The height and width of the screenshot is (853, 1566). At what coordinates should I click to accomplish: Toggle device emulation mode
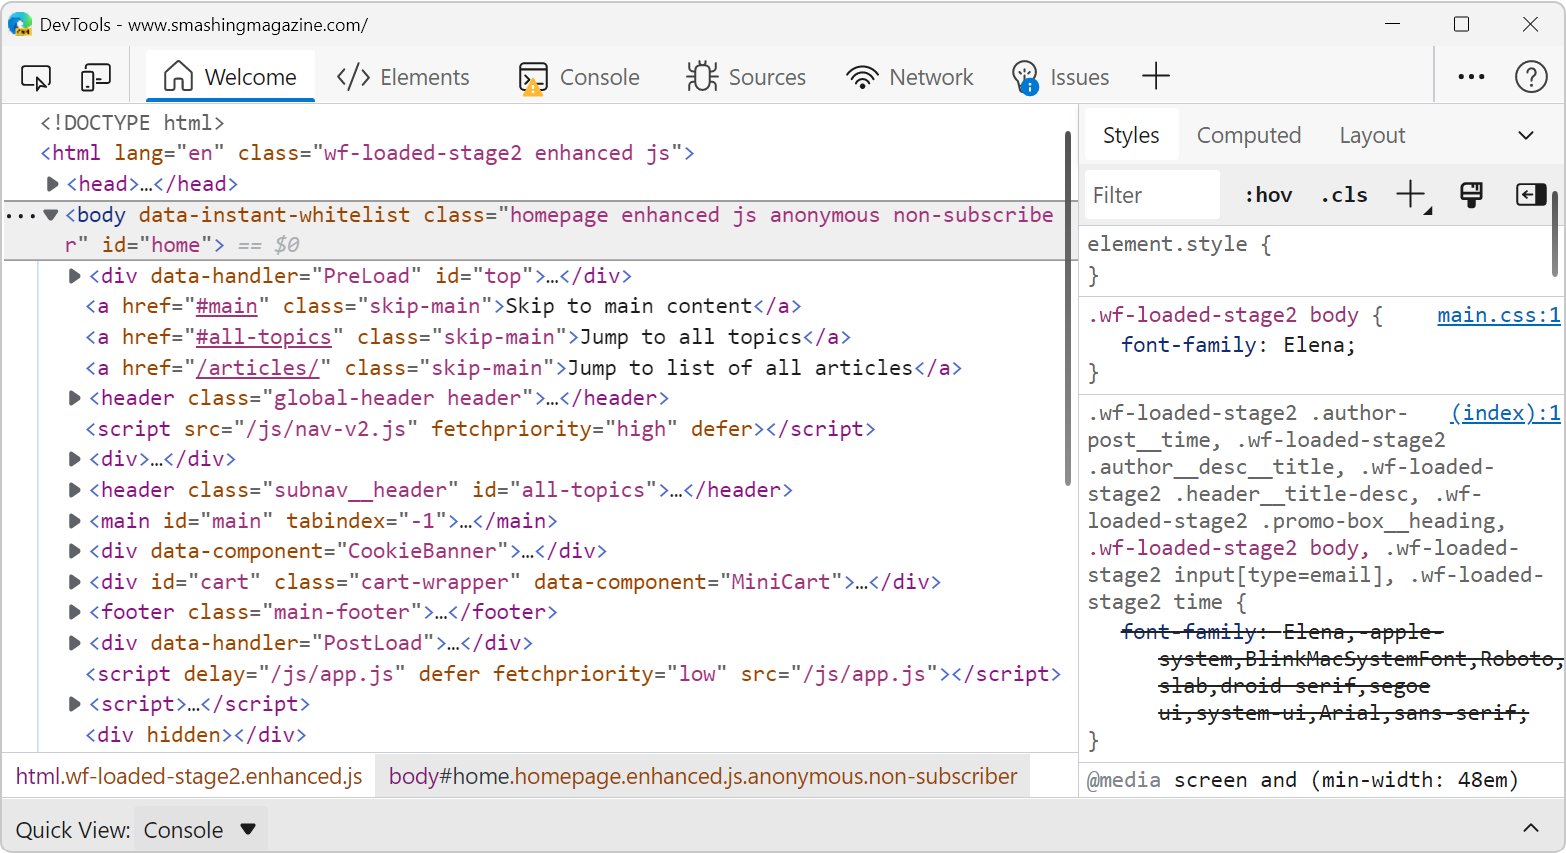[95, 76]
